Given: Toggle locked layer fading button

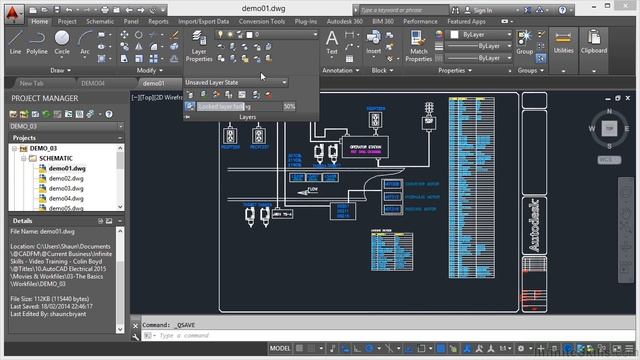Looking at the screenshot, I should (x=190, y=107).
